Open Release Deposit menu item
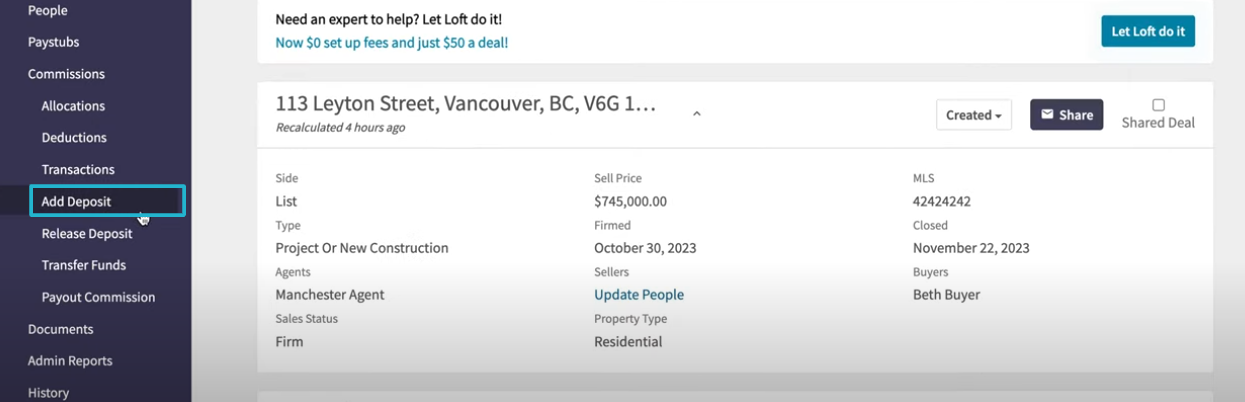Viewport: 1245px width, 402px height. tap(87, 233)
